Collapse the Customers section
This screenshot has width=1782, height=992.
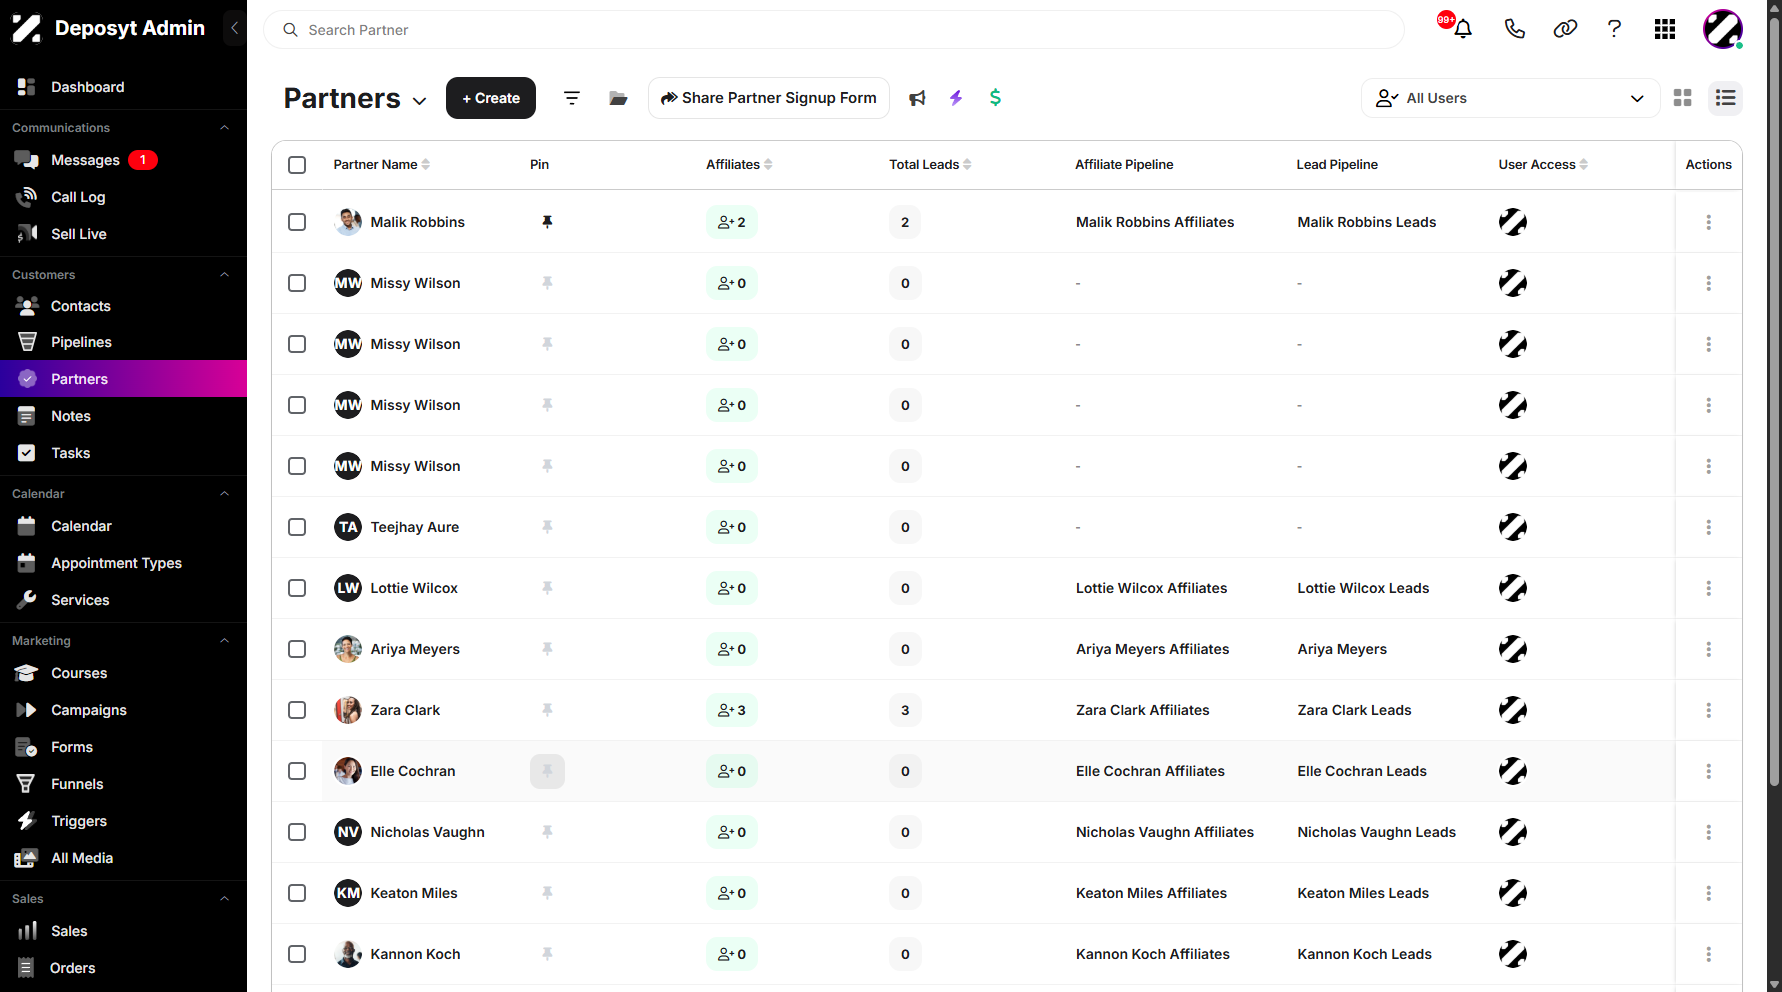click(x=224, y=275)
